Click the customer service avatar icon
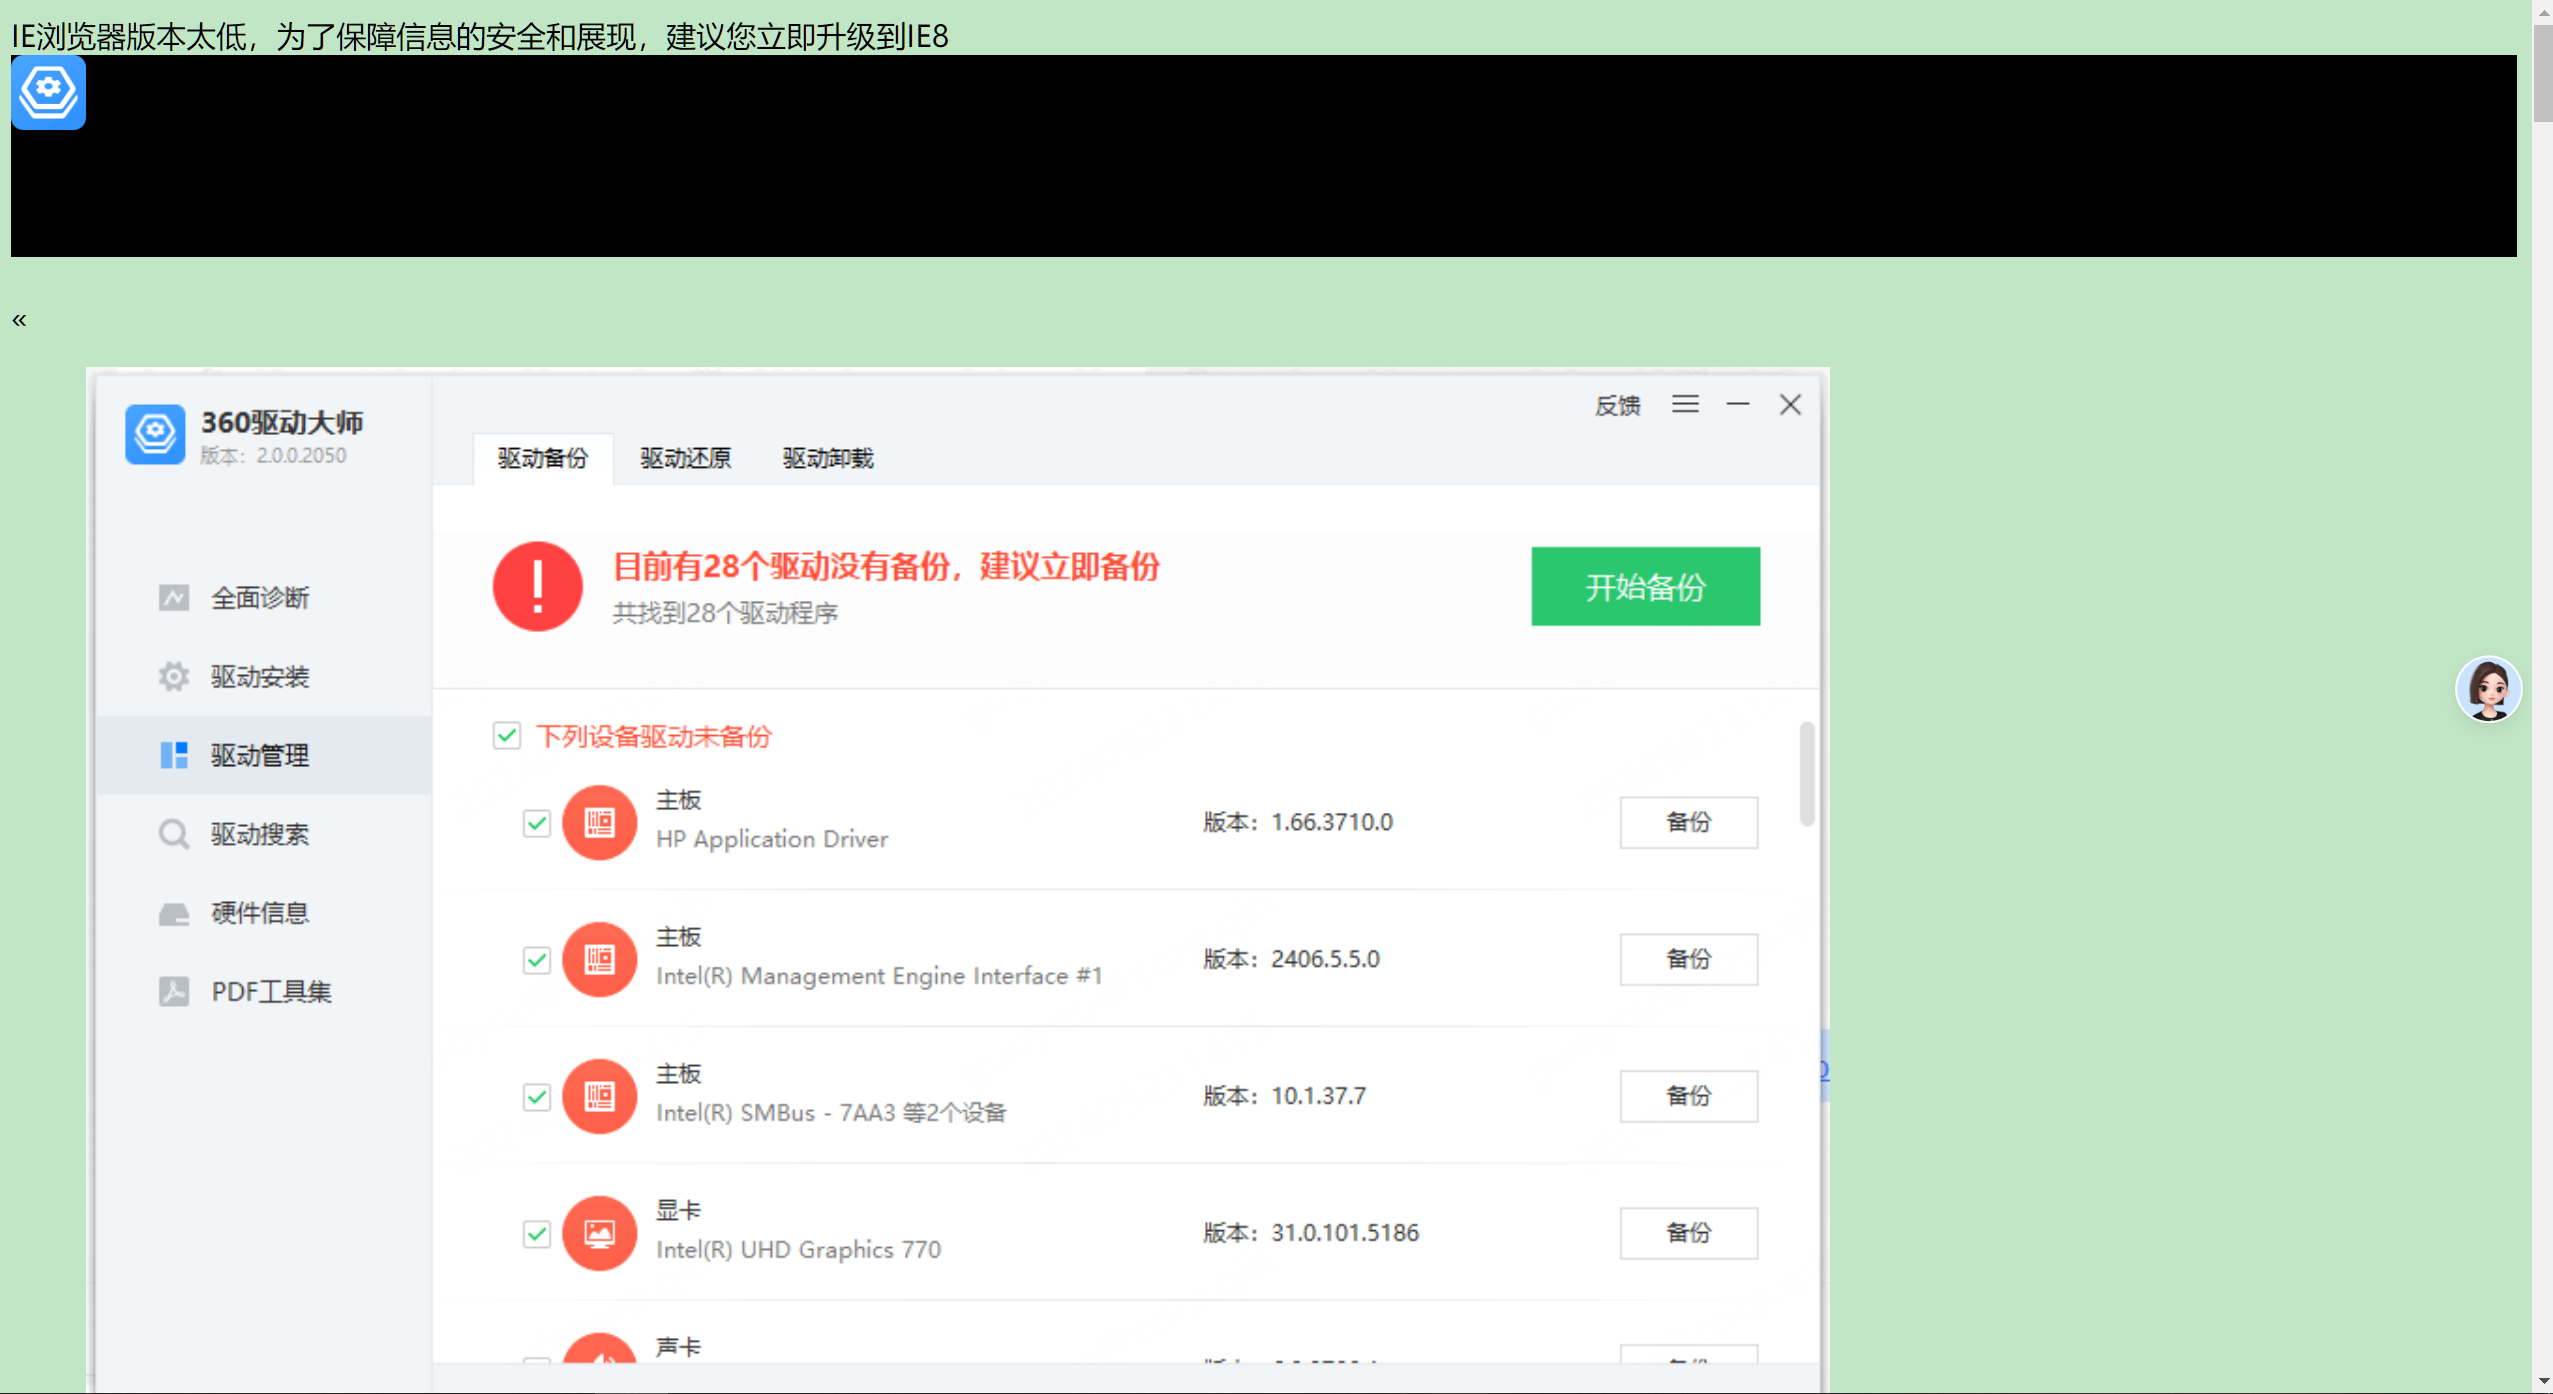 (x=2487, y=689)
